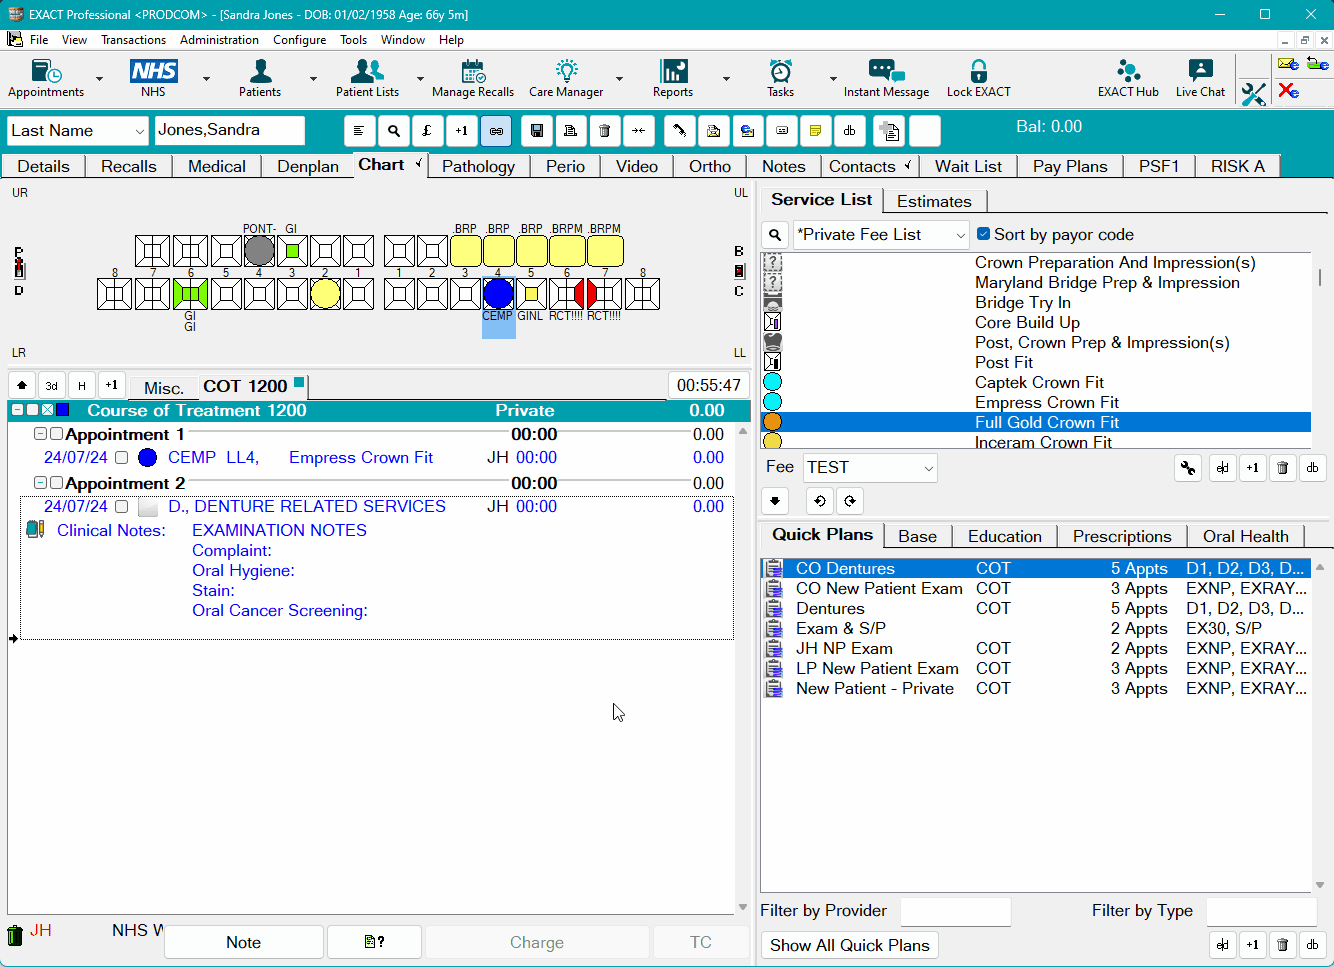1334x967 pixels.
Task: Open the NHS toolbar button
Action: point(153,78)
